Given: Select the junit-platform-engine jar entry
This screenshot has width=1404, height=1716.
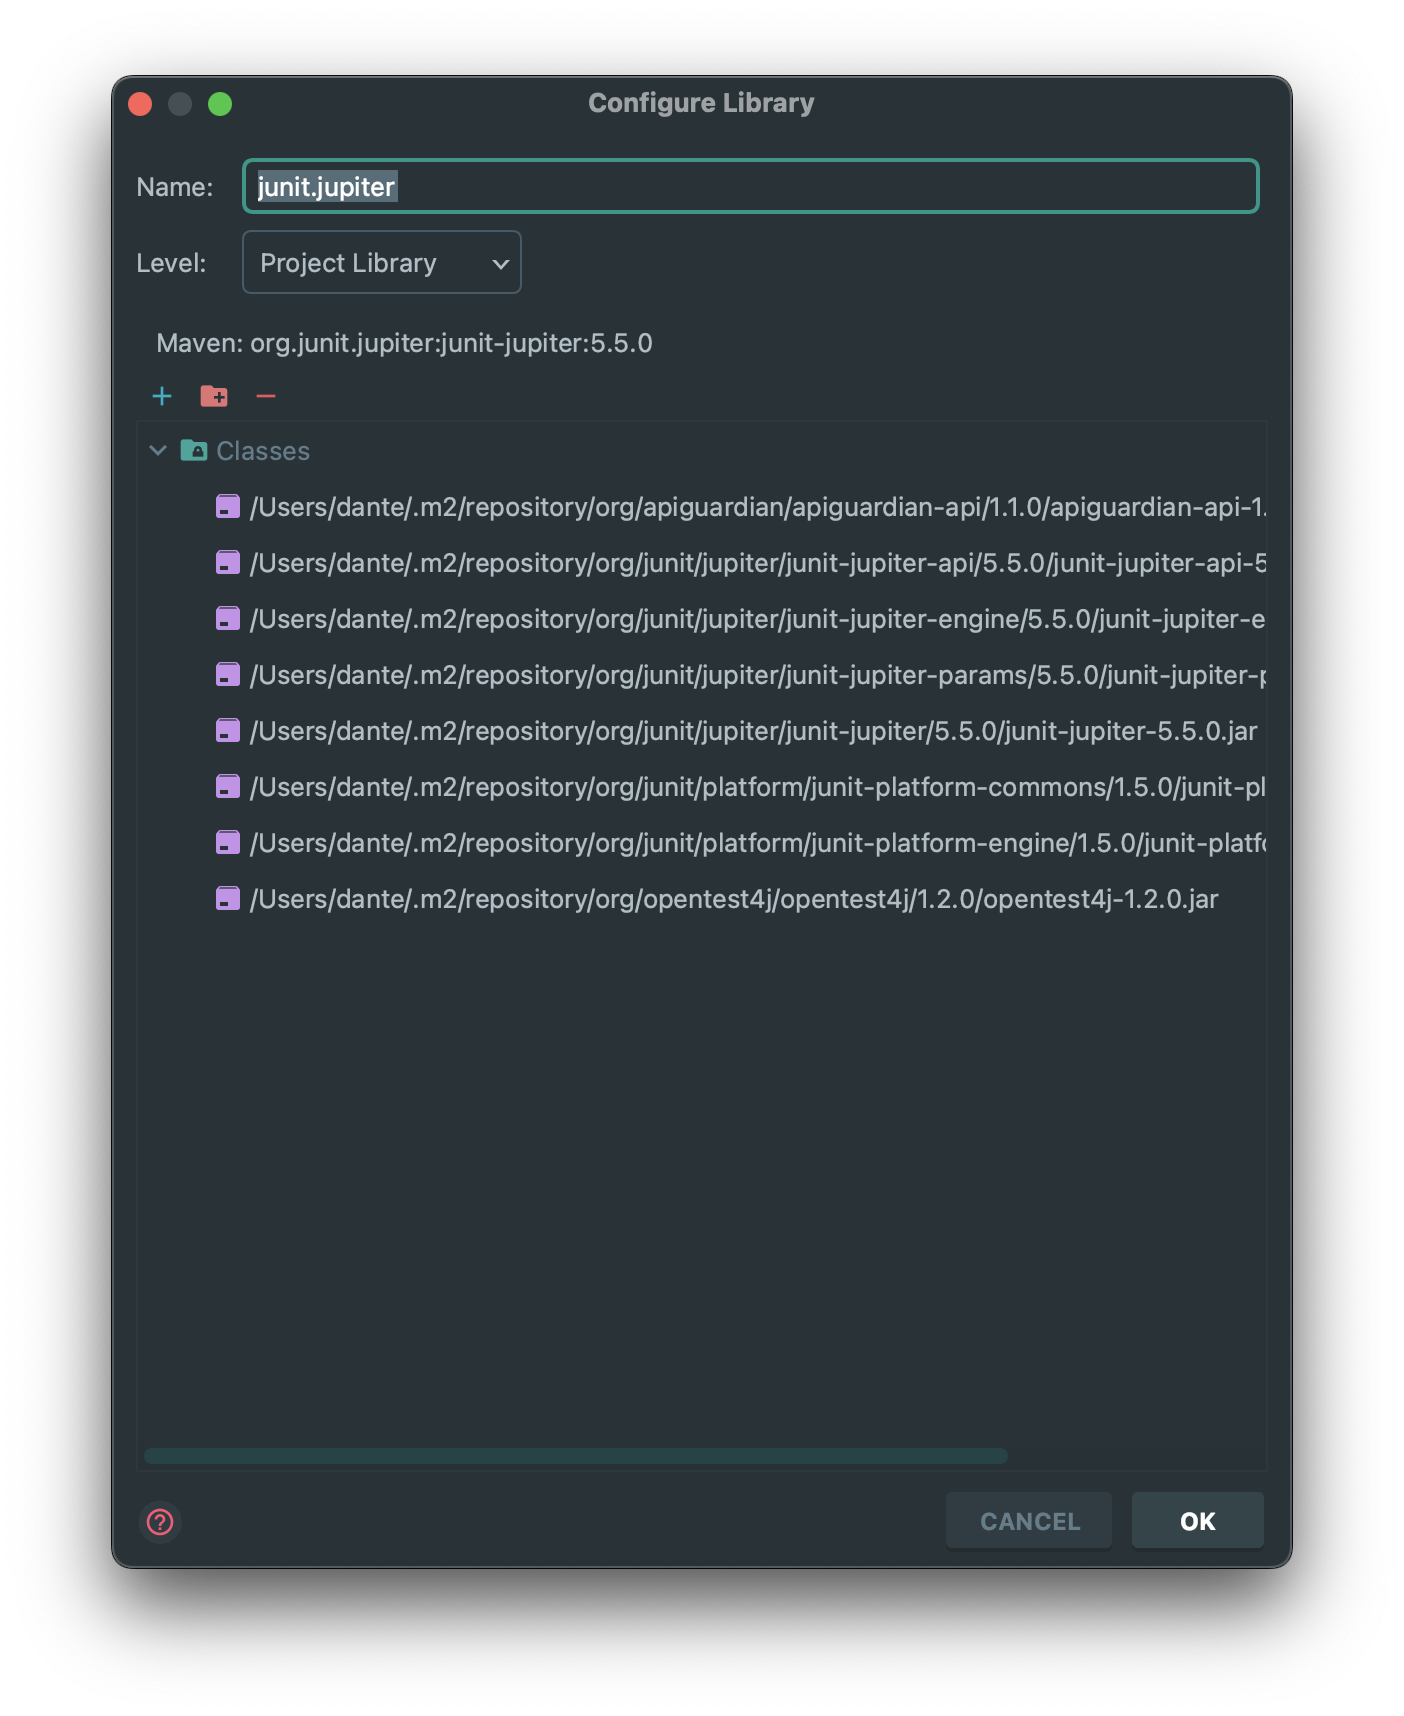Looking at the screenshot, I should pos(740,843).
